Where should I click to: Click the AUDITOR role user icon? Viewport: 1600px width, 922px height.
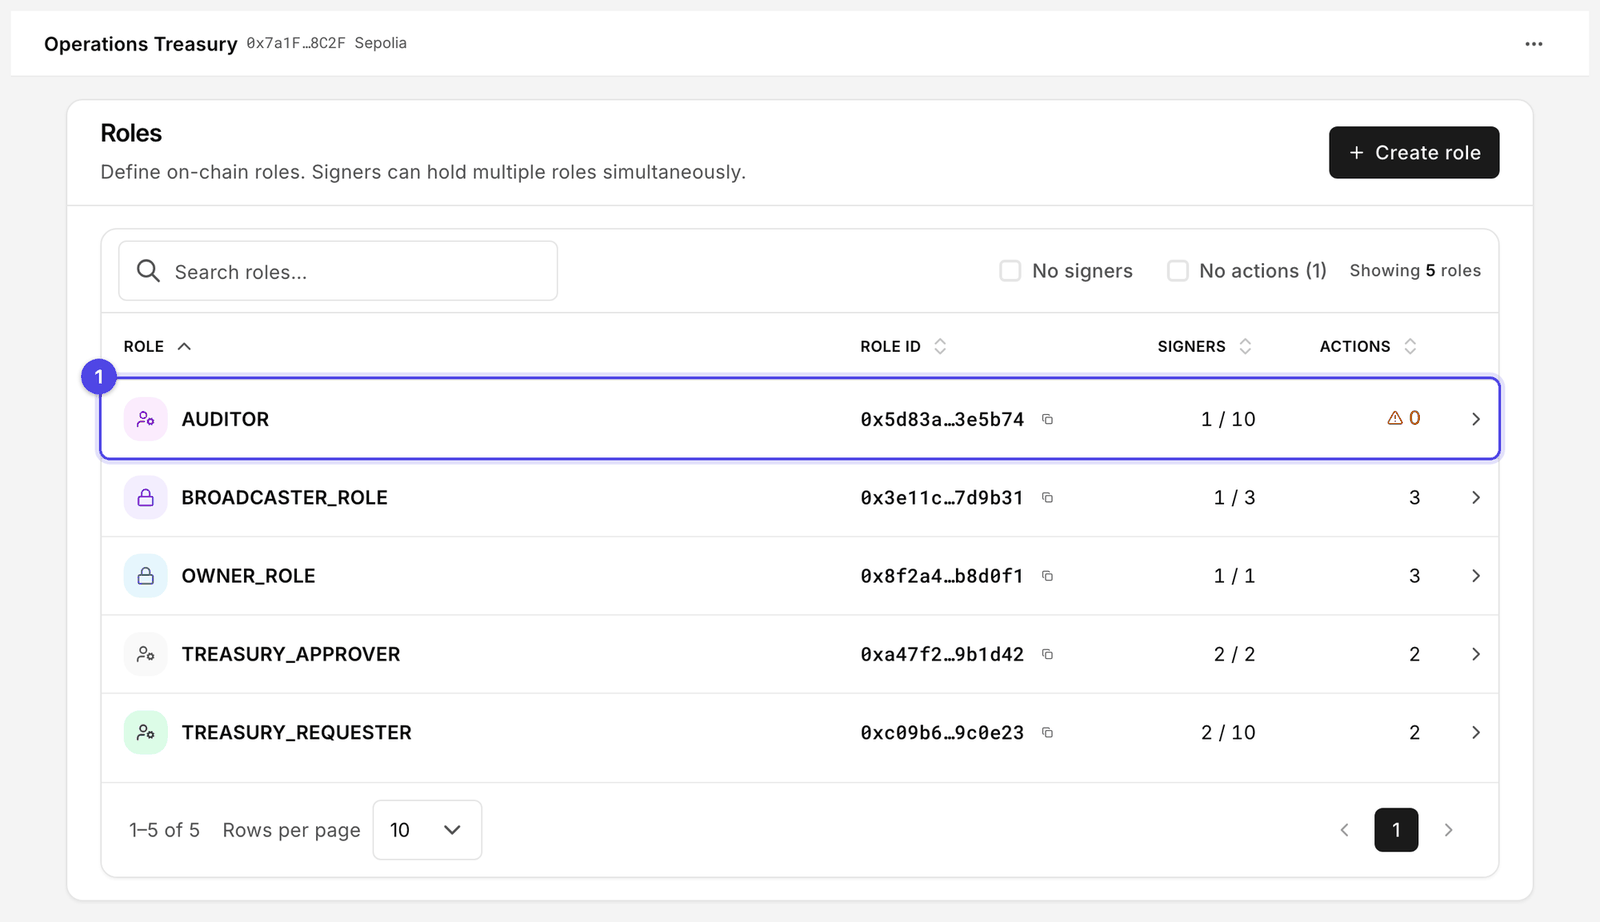[145, 419]
